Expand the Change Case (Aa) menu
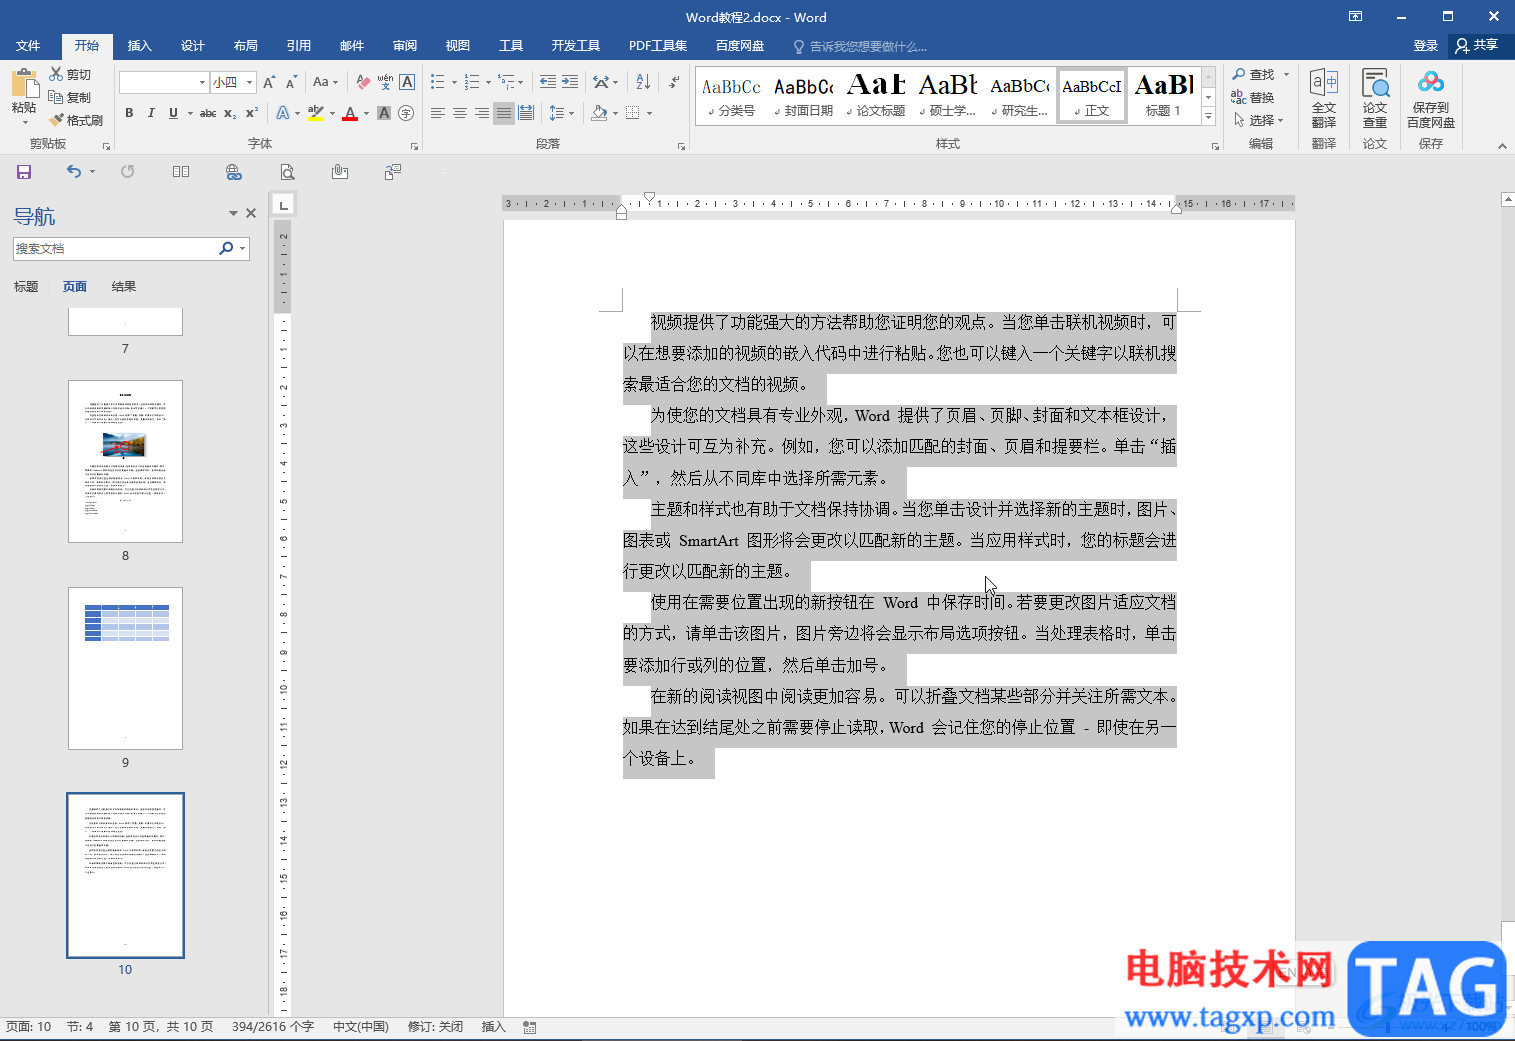Viewport: 1515px width, 1041px height. (x=325, y=82)
